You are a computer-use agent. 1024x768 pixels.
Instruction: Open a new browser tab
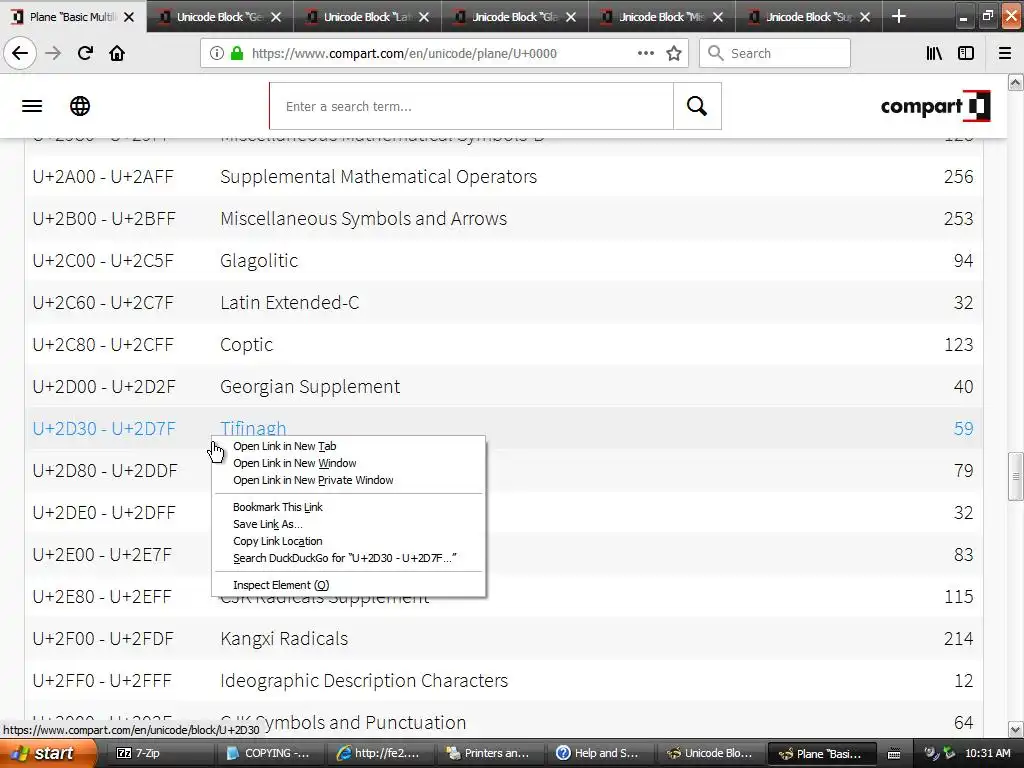point(899,16)
